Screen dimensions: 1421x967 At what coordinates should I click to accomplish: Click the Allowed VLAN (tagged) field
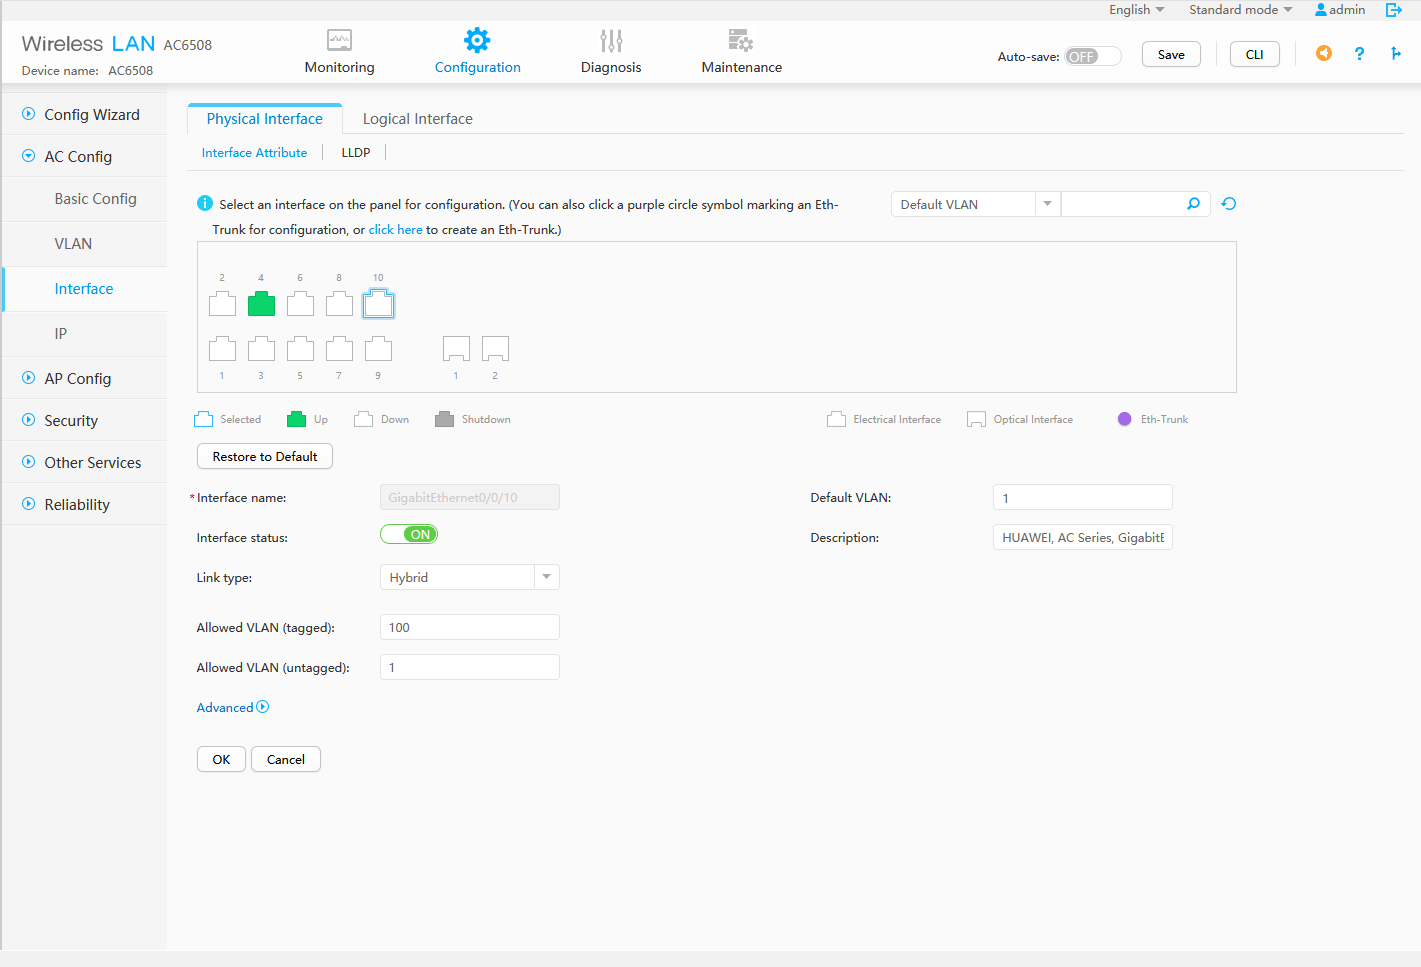[469, 627]
